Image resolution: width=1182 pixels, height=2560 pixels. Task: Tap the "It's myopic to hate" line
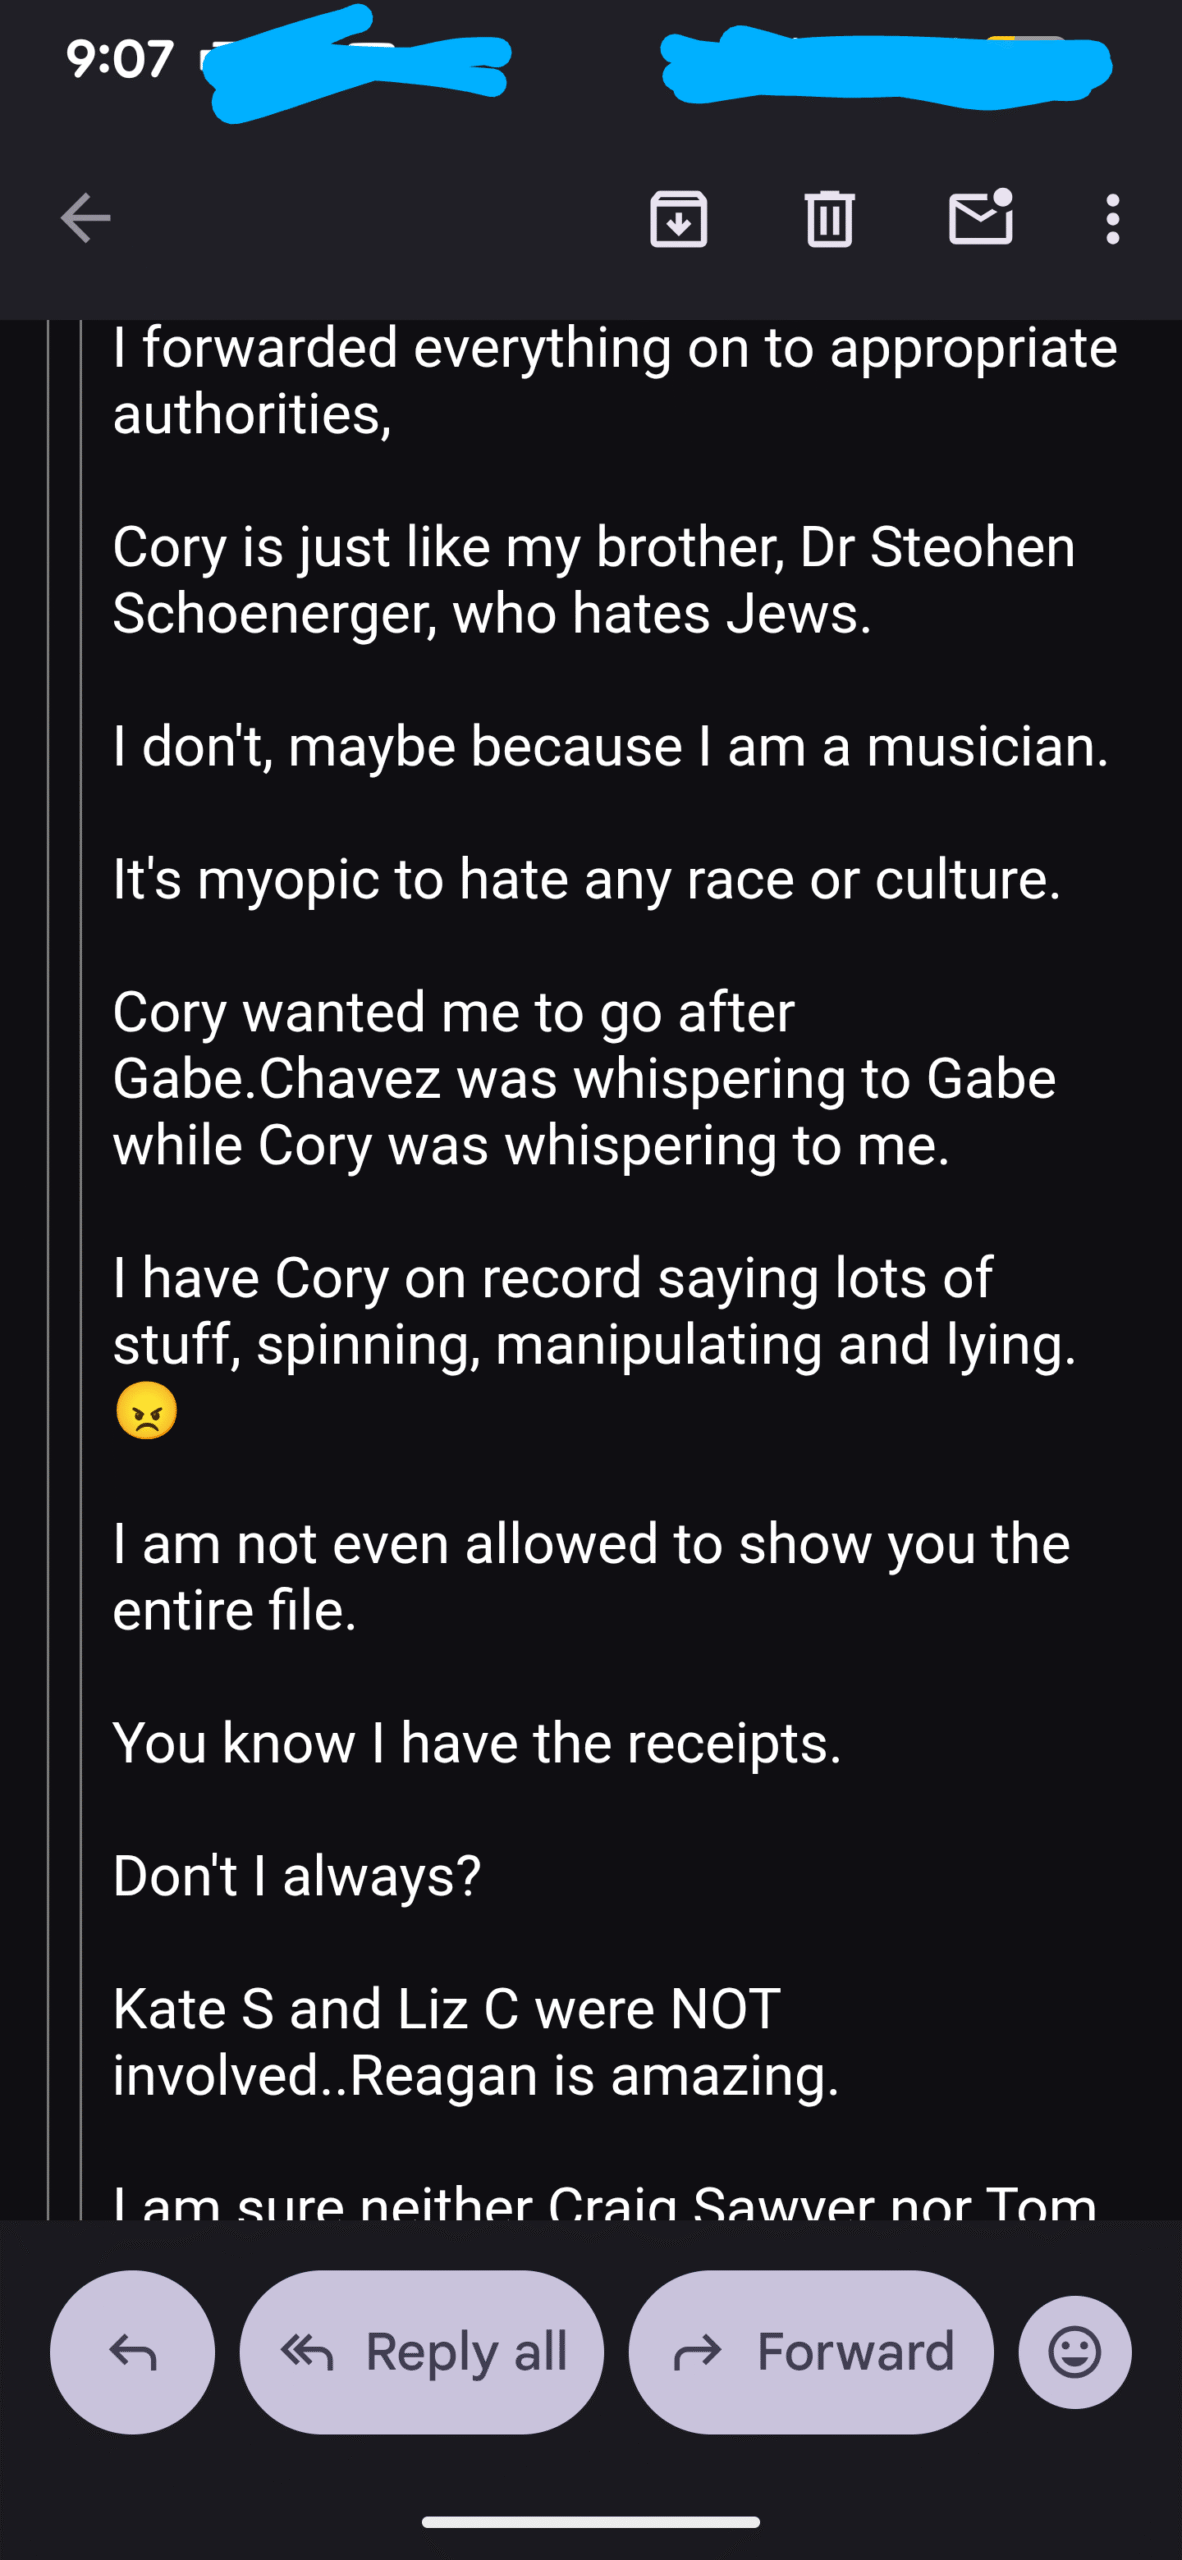click(586, 880)
